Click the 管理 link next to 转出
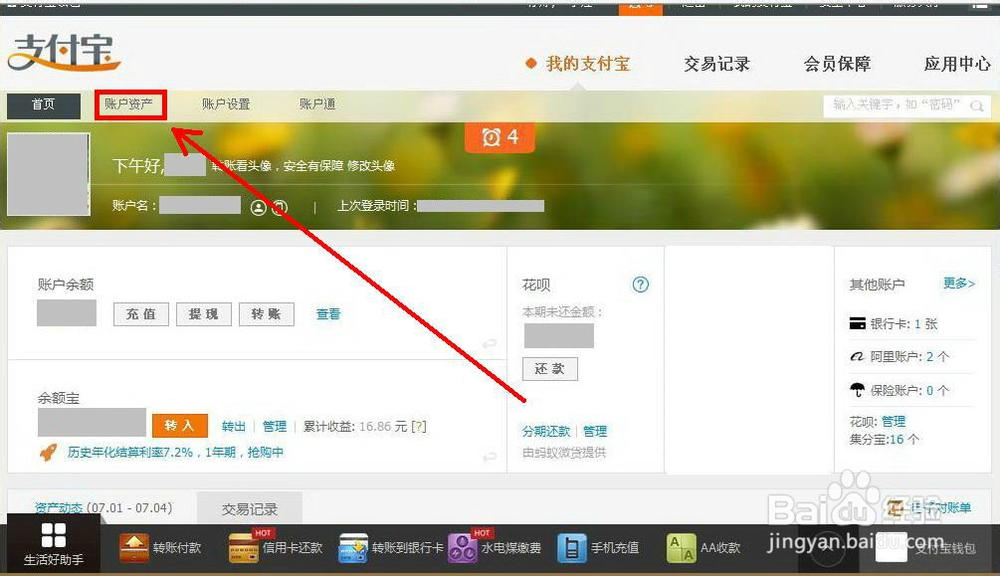 (274, 426)
